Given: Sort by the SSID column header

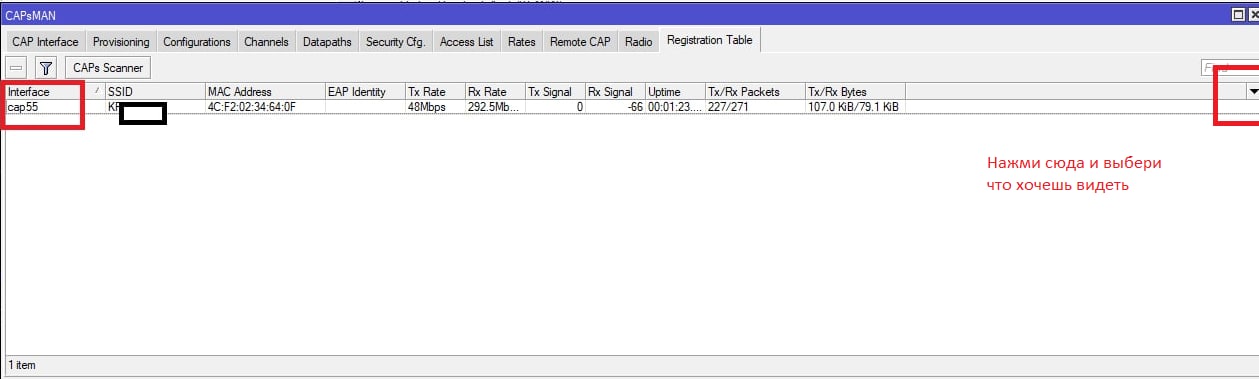Looking at the screenshot, I should tap(154, 92).
